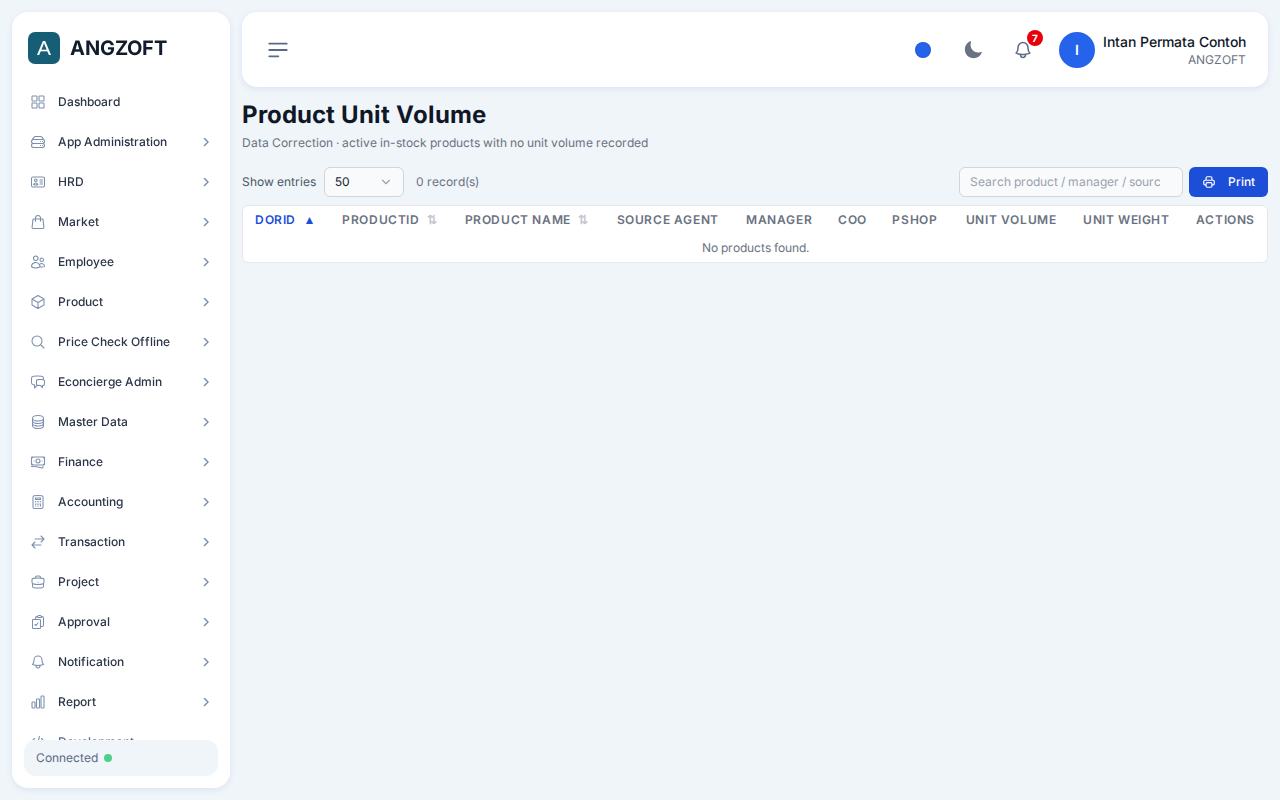
Task: Click the user name Intan Permata Contoh
Action: click(1174, 42)
